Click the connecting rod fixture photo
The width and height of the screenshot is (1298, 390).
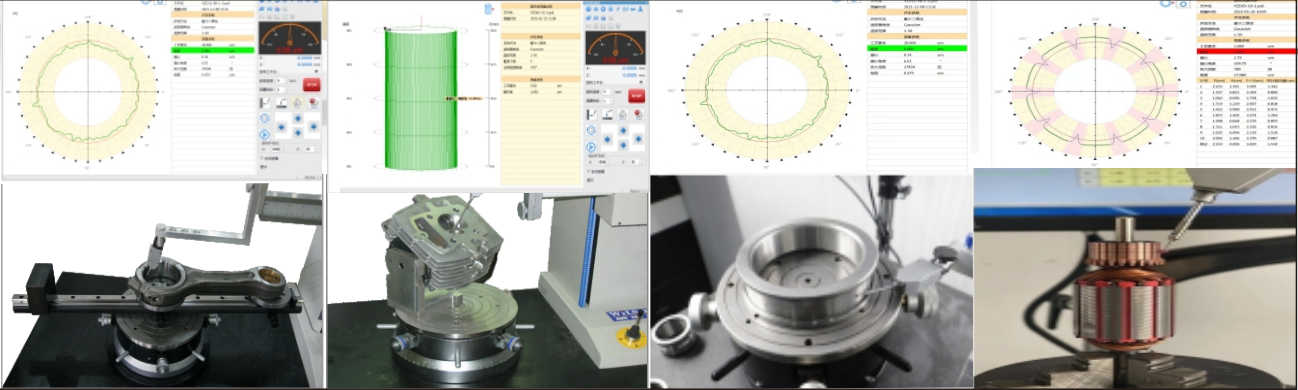(x=162, y=285)
